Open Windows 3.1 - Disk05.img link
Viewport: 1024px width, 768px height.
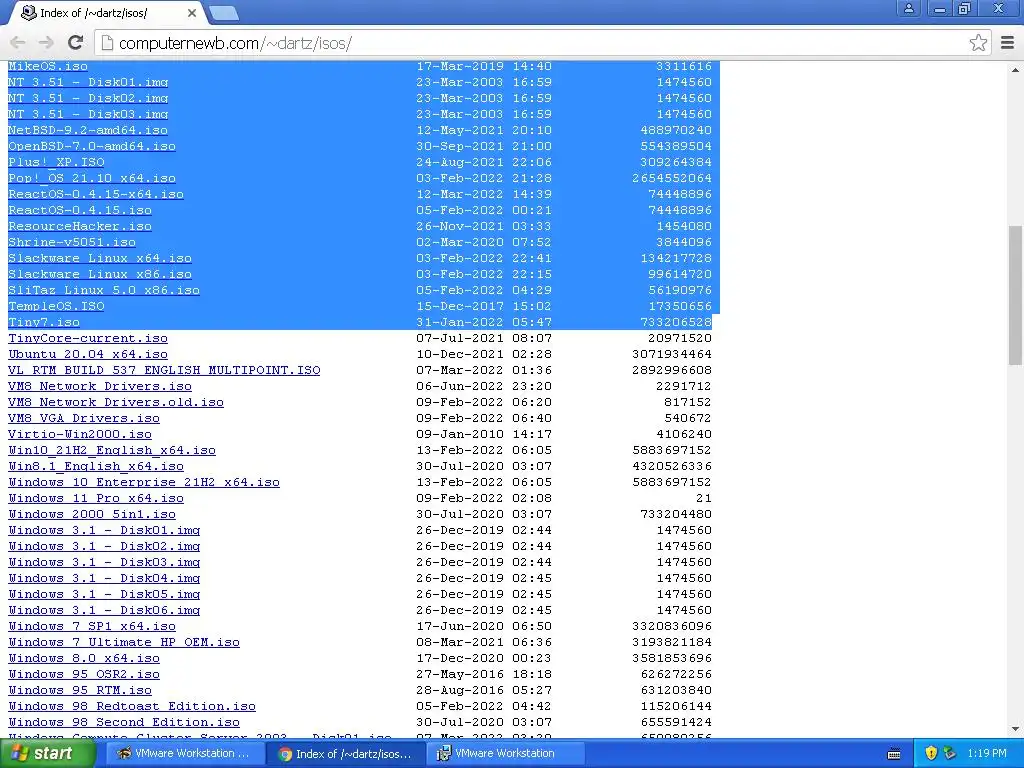click(104, 594)
